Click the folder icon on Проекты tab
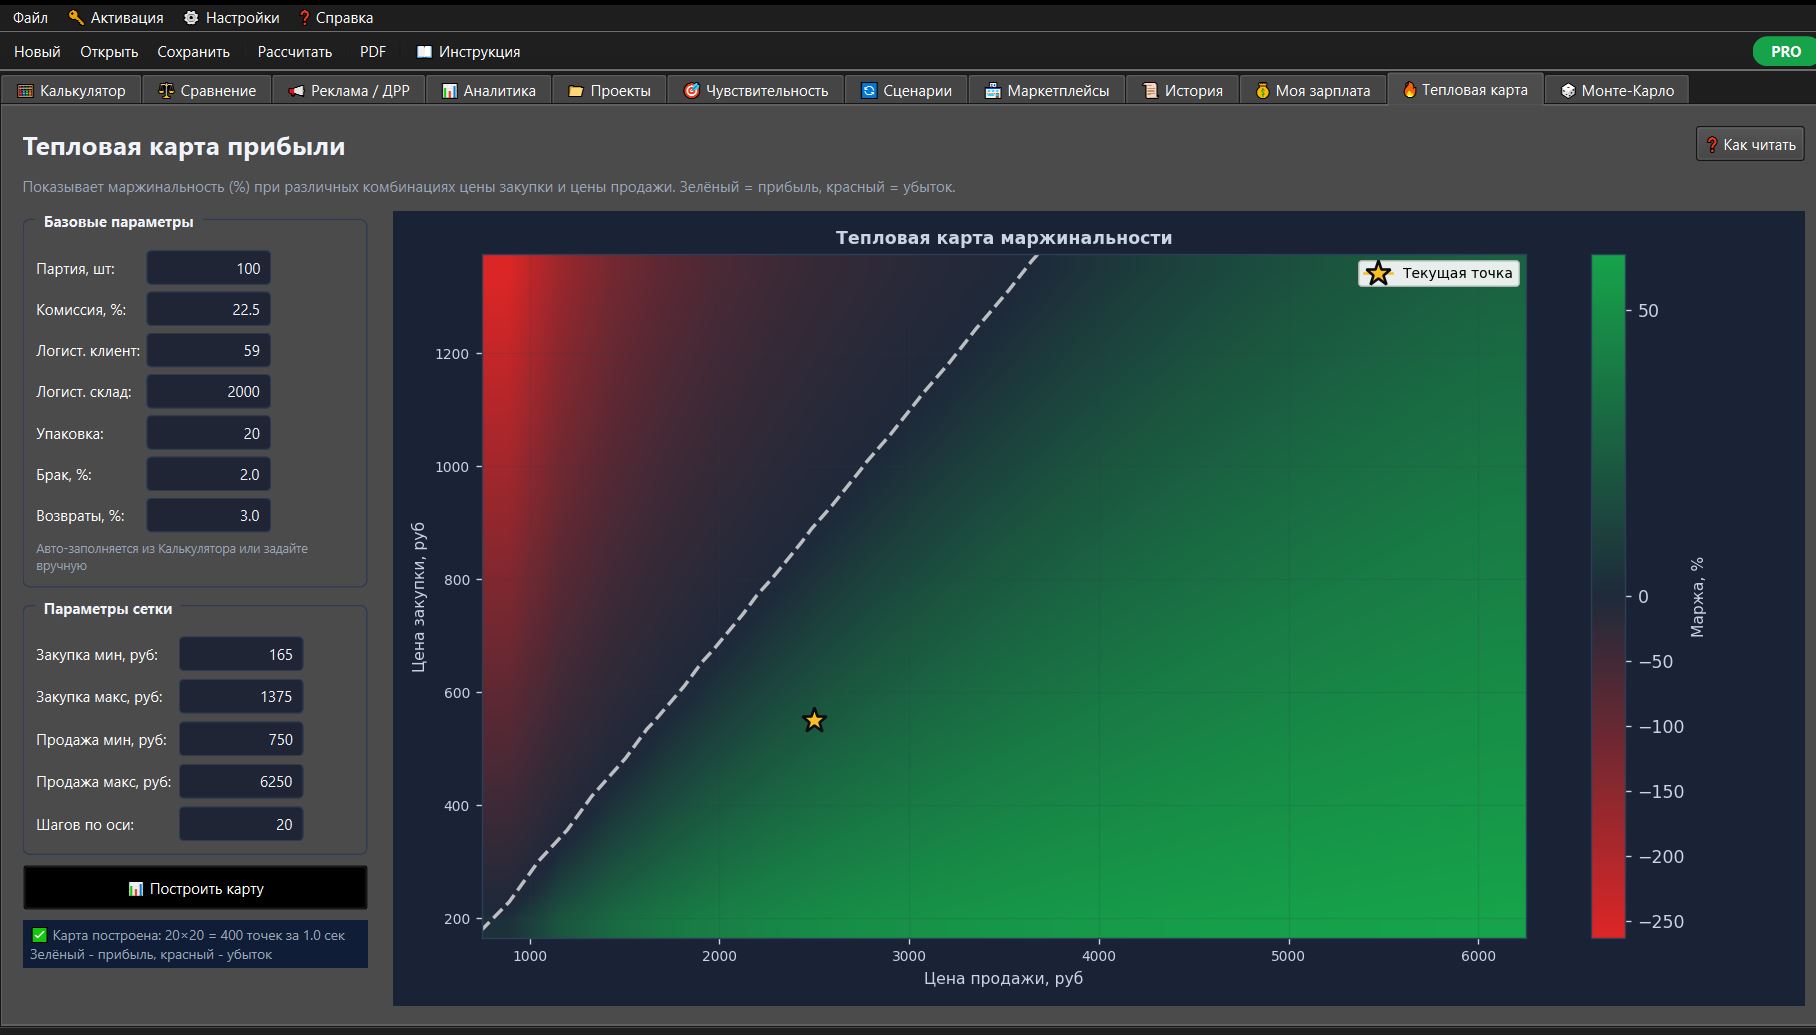Viewport: 1816px width, 1035px height. click(x=576, y=90)
